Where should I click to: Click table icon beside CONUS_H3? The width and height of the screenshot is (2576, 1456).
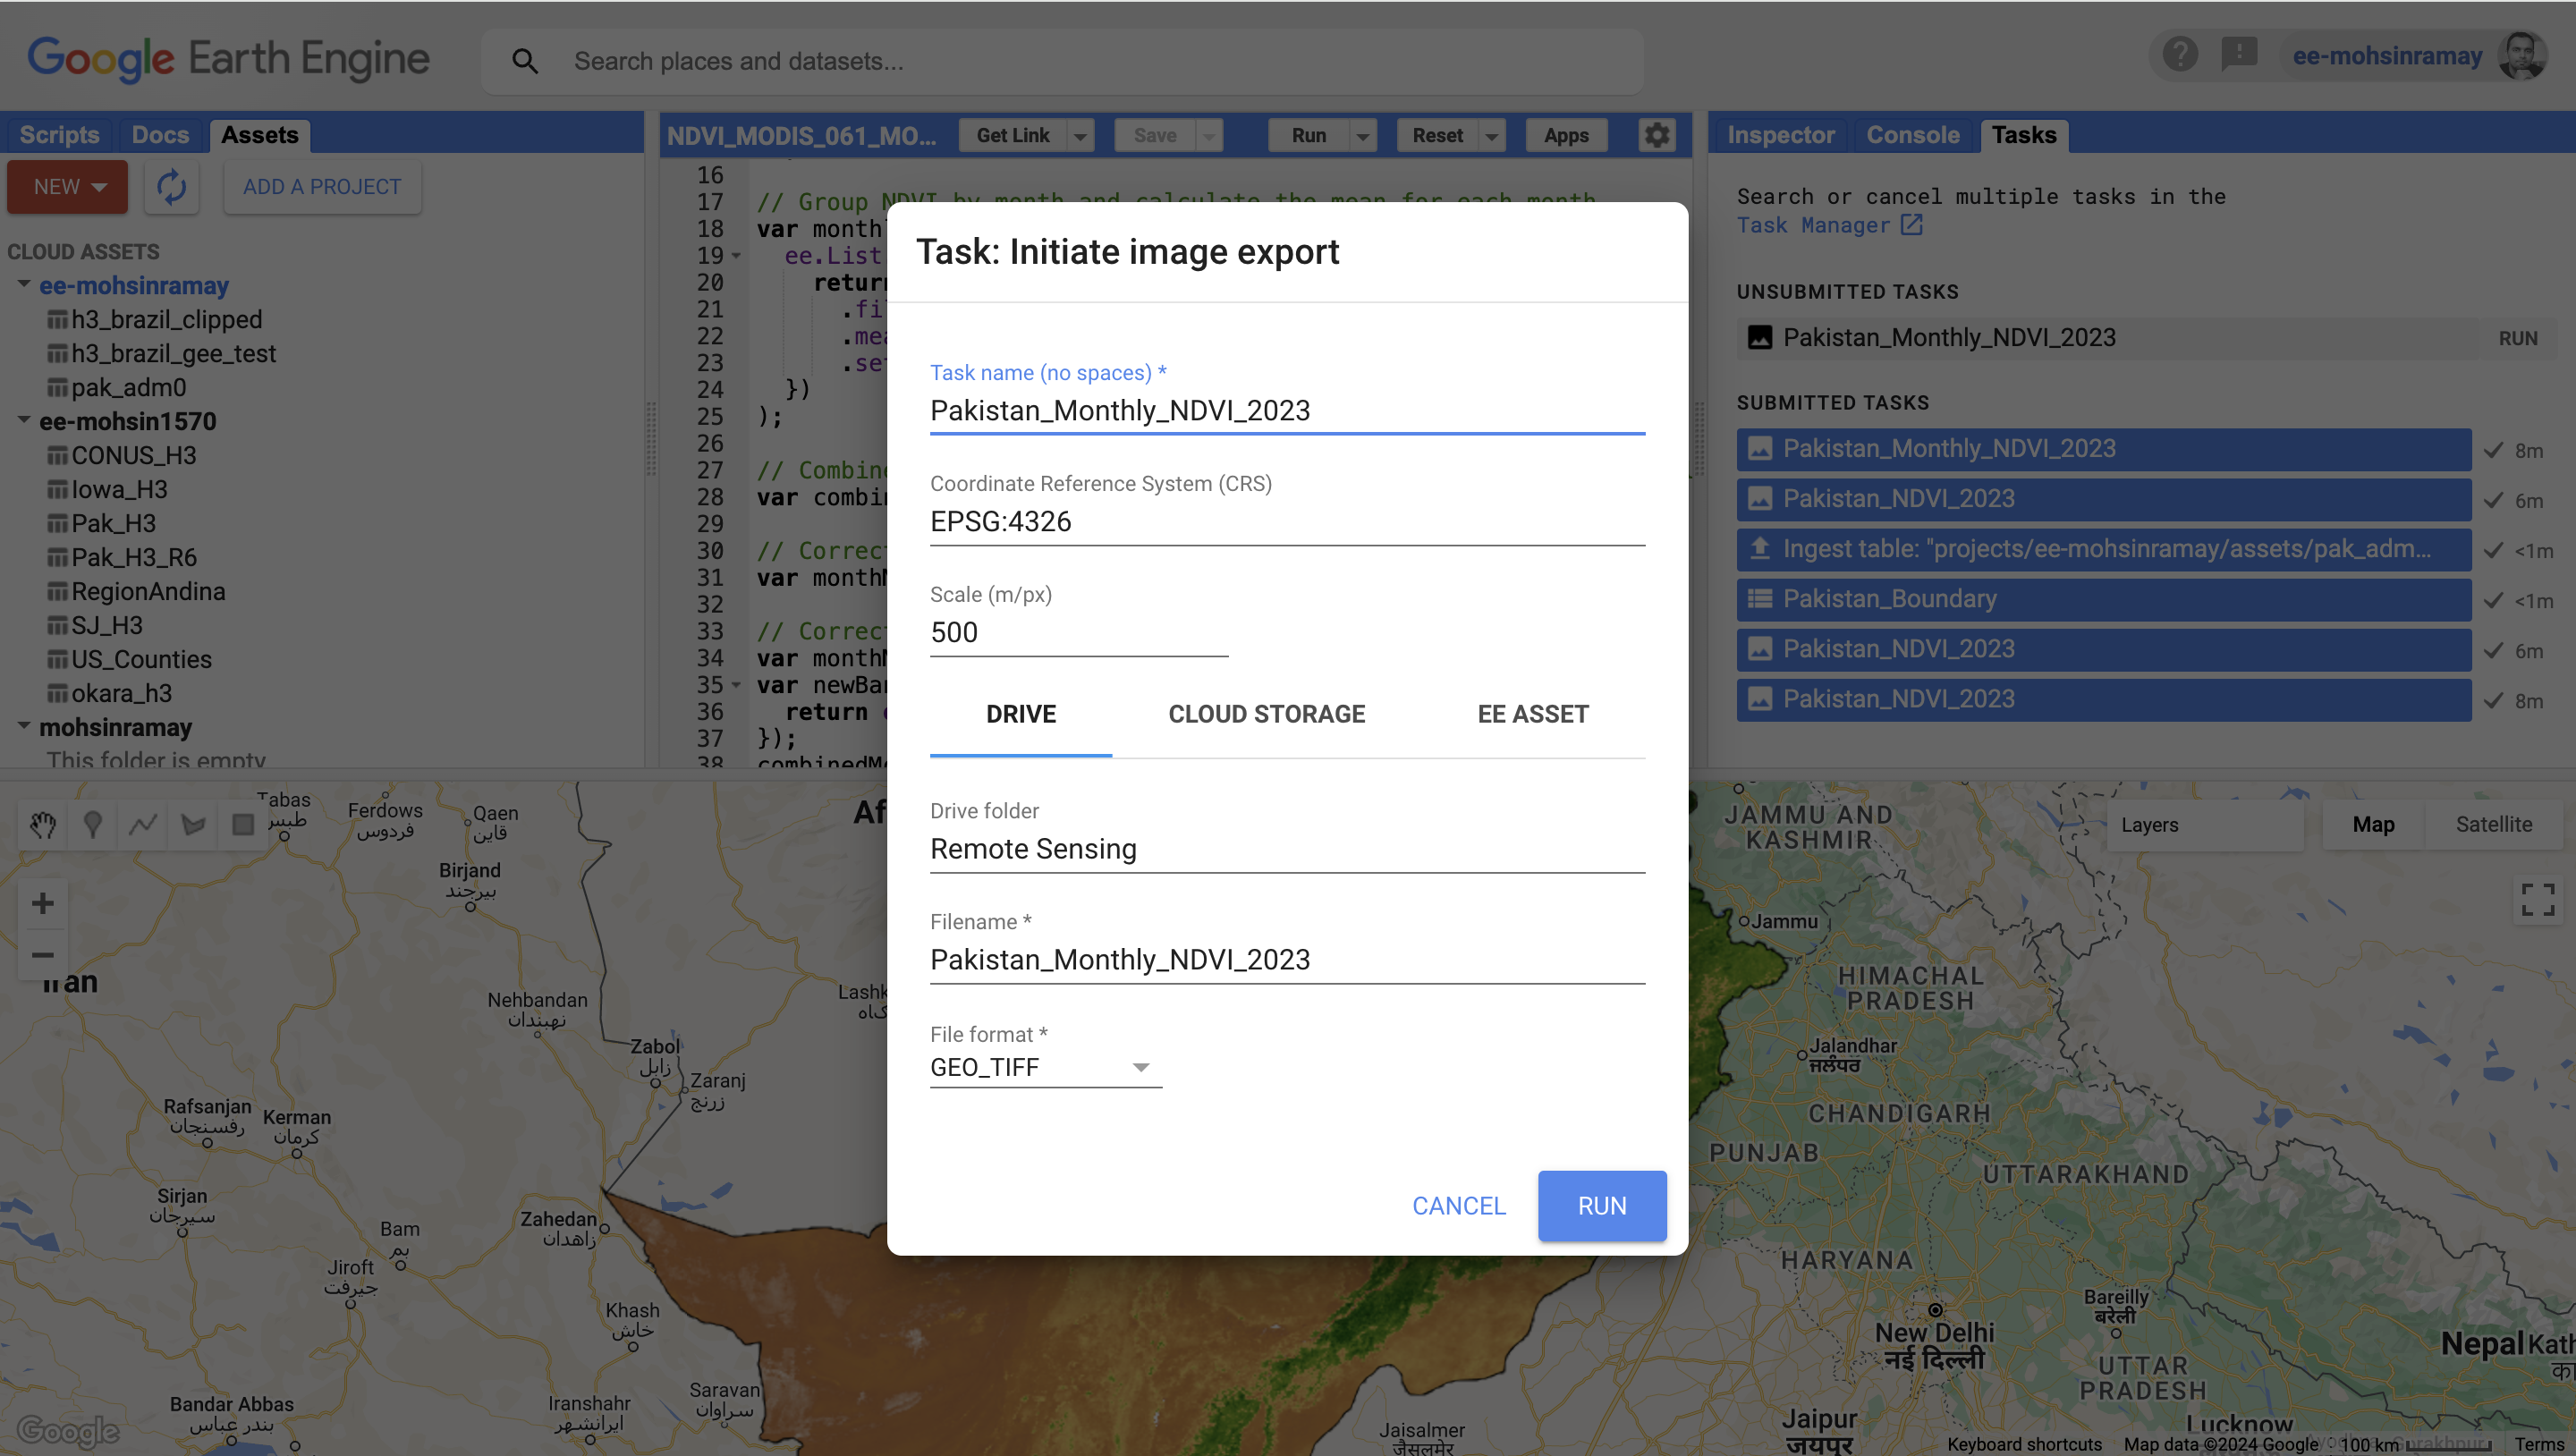[x=57, y=456]
